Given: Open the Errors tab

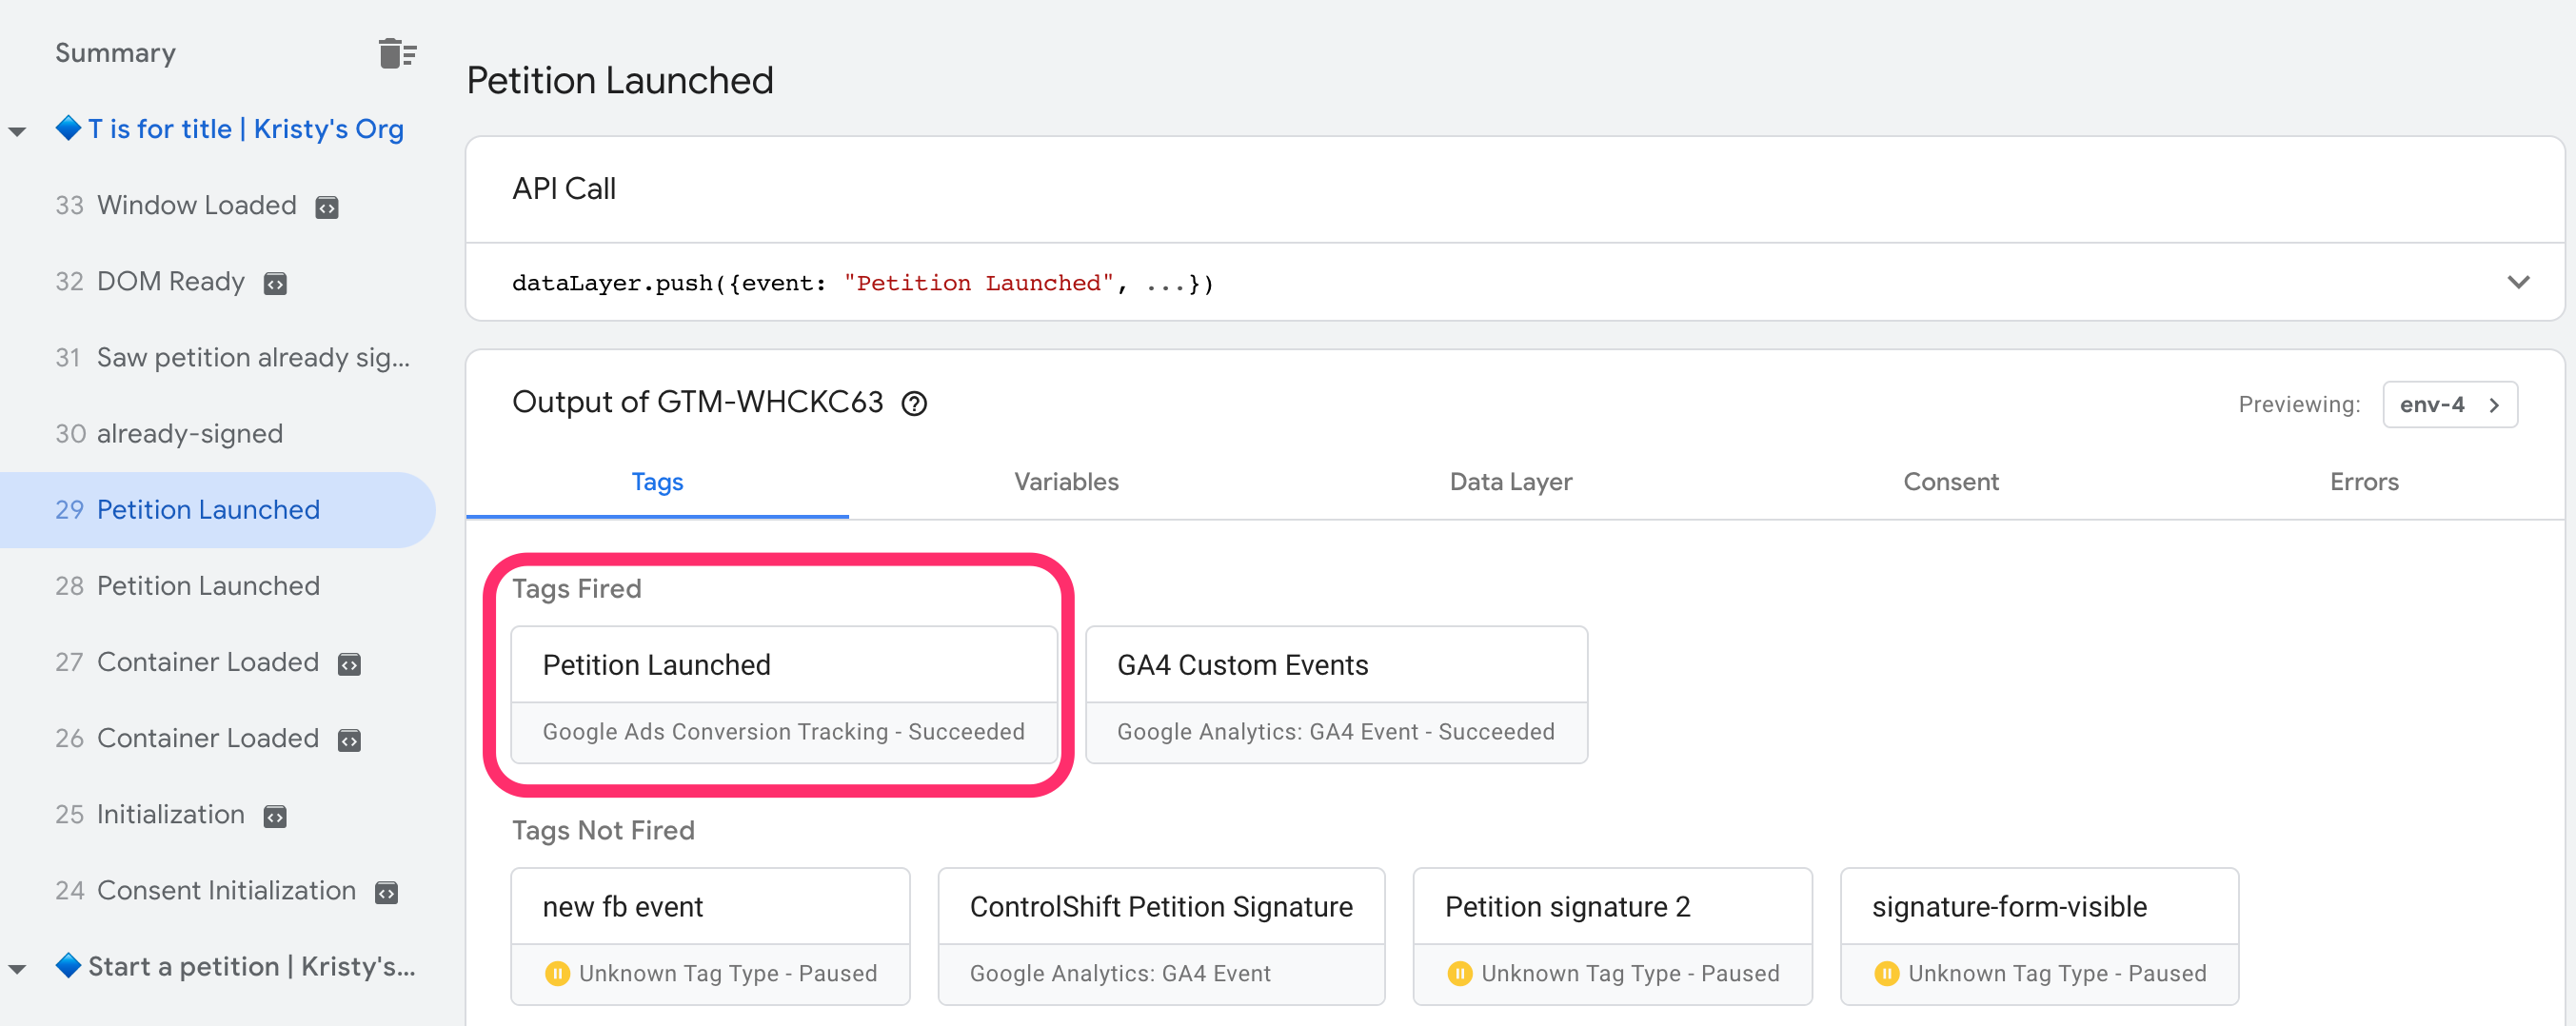Looking at the screenshot, I should click(x=2364, y=482).
